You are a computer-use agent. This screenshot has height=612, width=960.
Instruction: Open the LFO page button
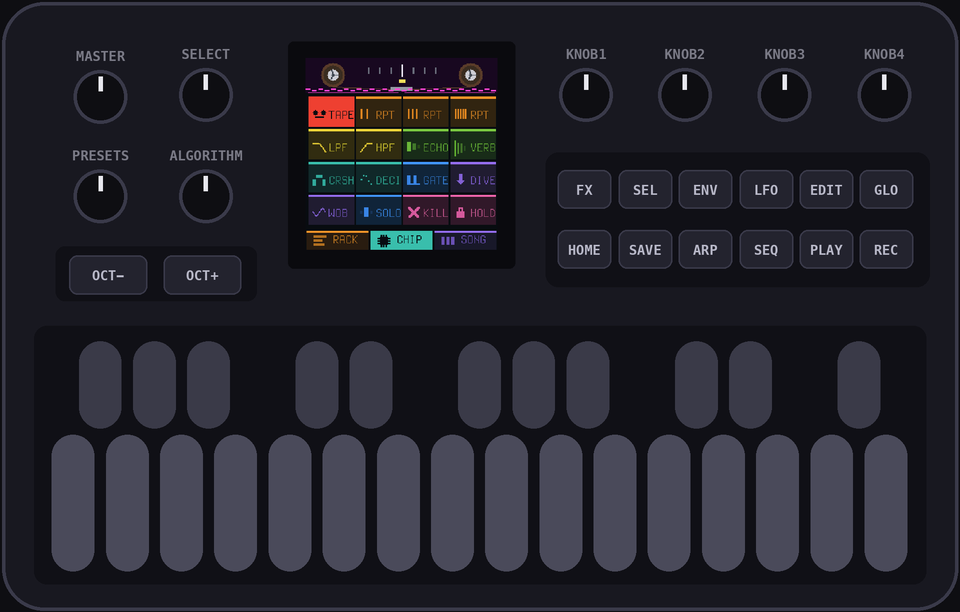click(x=766, y=190)
